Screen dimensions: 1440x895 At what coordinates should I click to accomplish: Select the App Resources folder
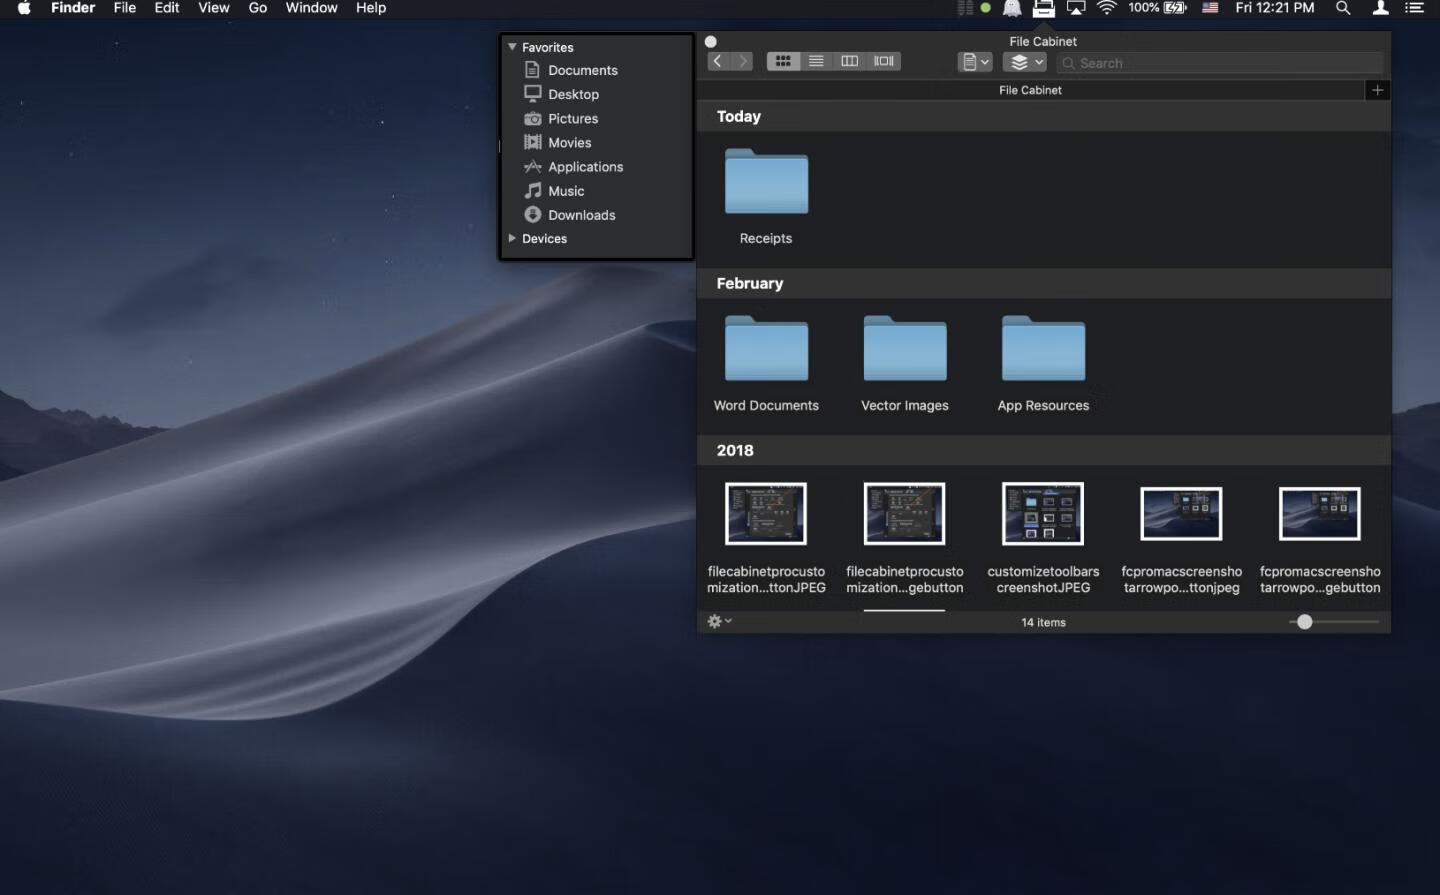coord(1043,349)
